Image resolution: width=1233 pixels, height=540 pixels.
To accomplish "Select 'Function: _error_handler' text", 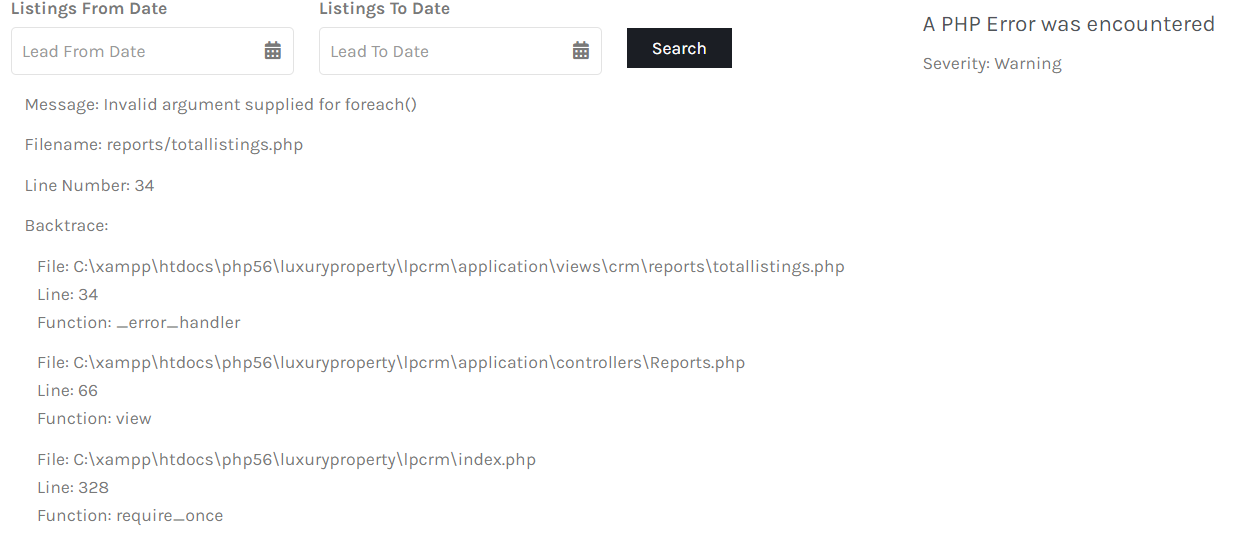I will (x=139, y=323).
